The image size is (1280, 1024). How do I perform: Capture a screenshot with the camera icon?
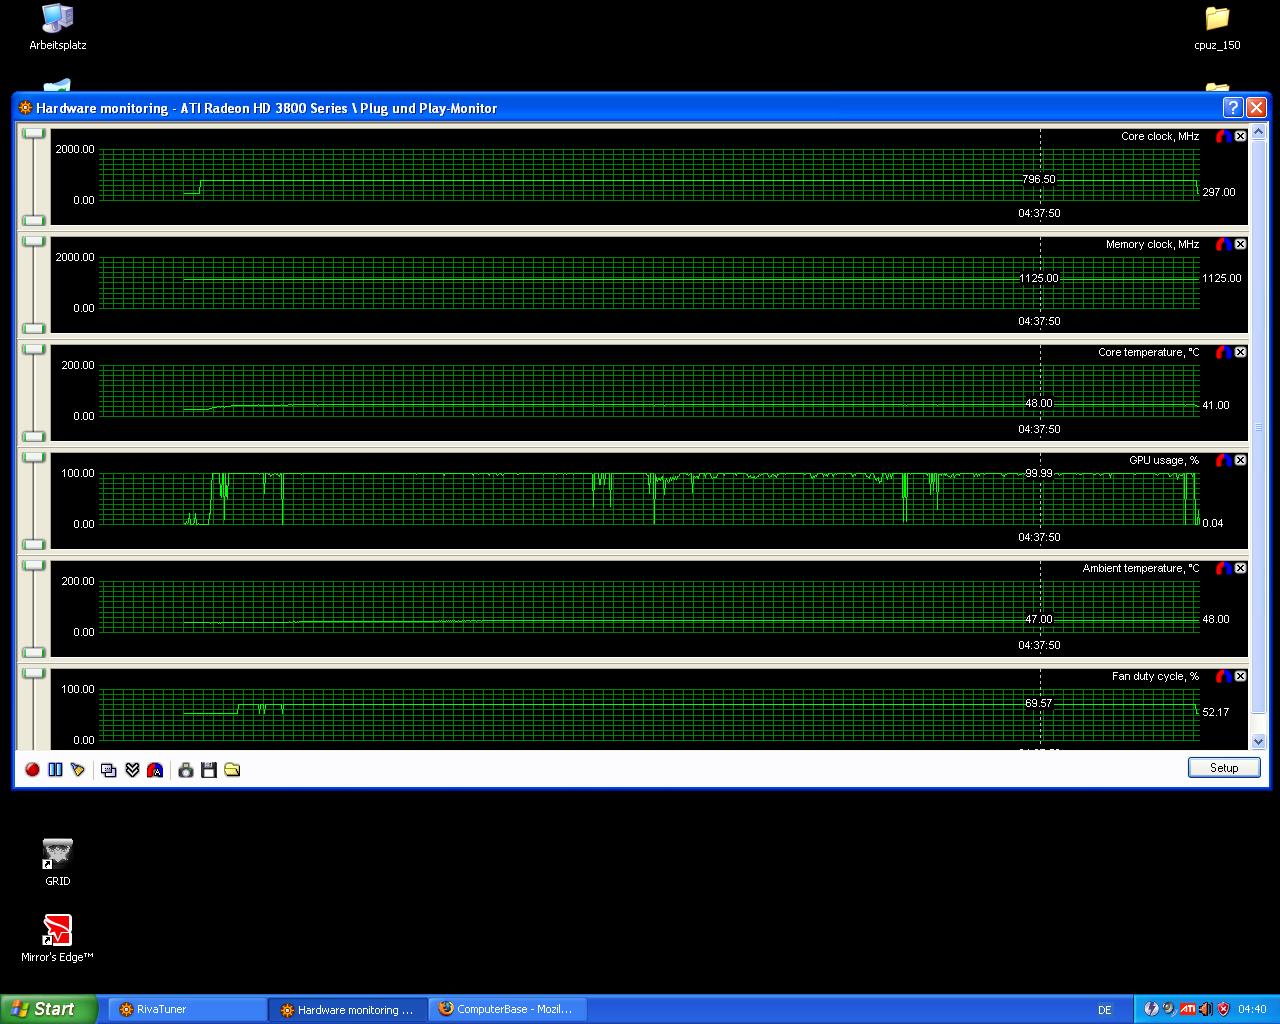[x=186, y=769]
